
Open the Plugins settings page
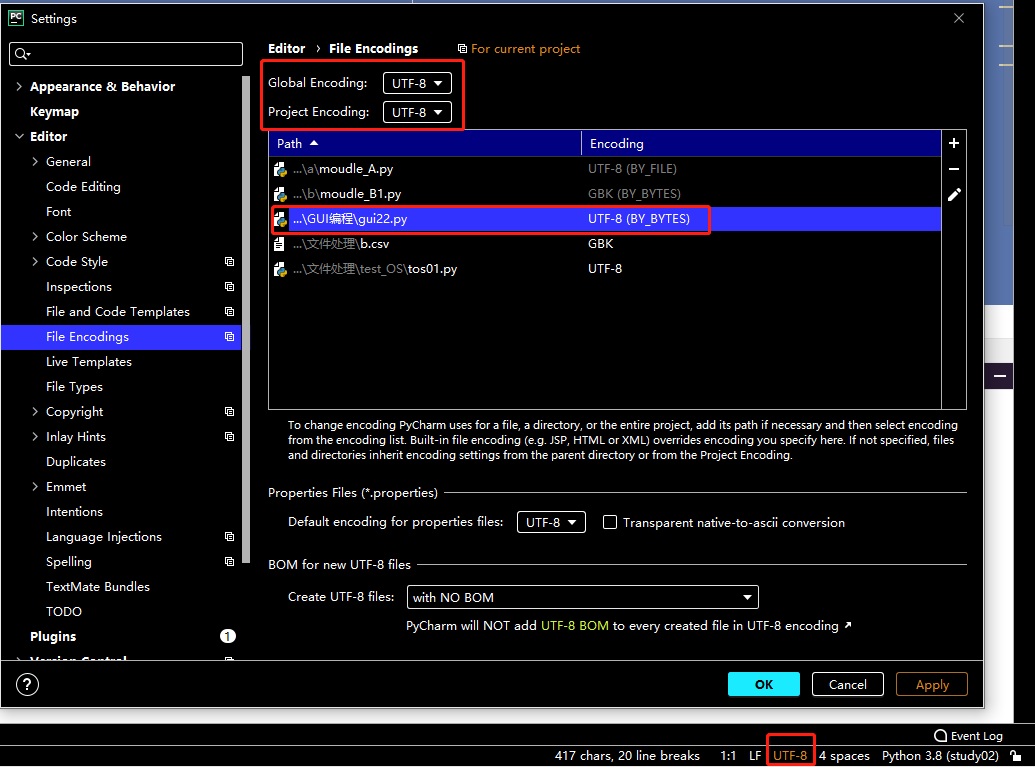[53, 636]
